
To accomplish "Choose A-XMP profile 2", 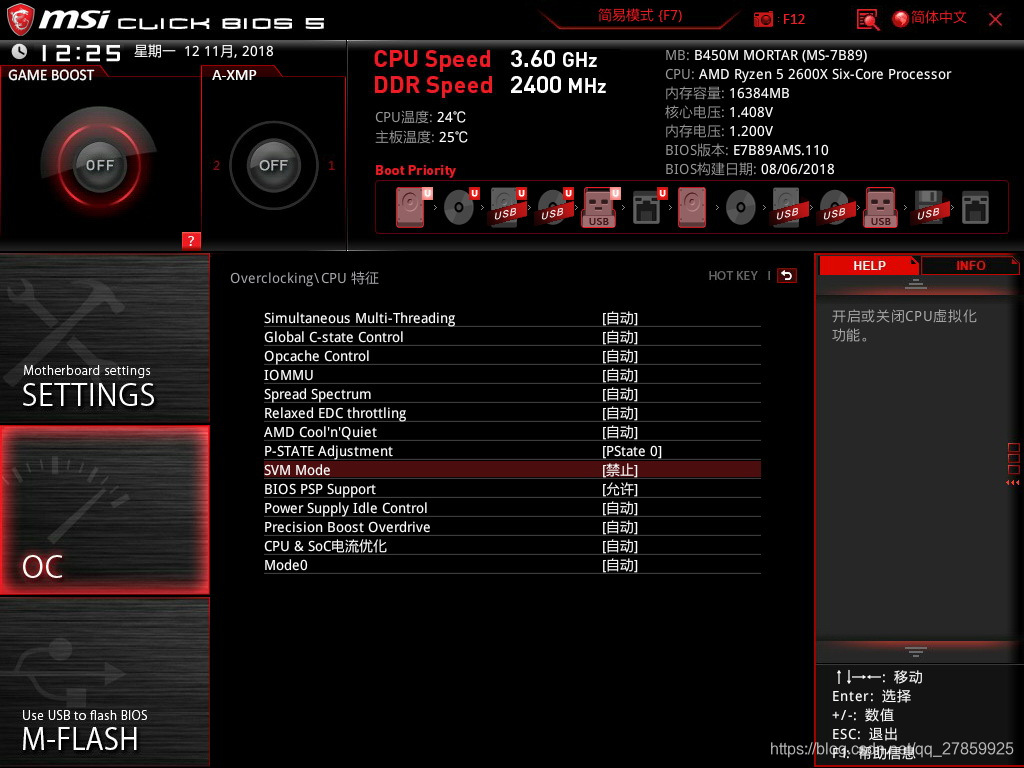I will point(216,165).
